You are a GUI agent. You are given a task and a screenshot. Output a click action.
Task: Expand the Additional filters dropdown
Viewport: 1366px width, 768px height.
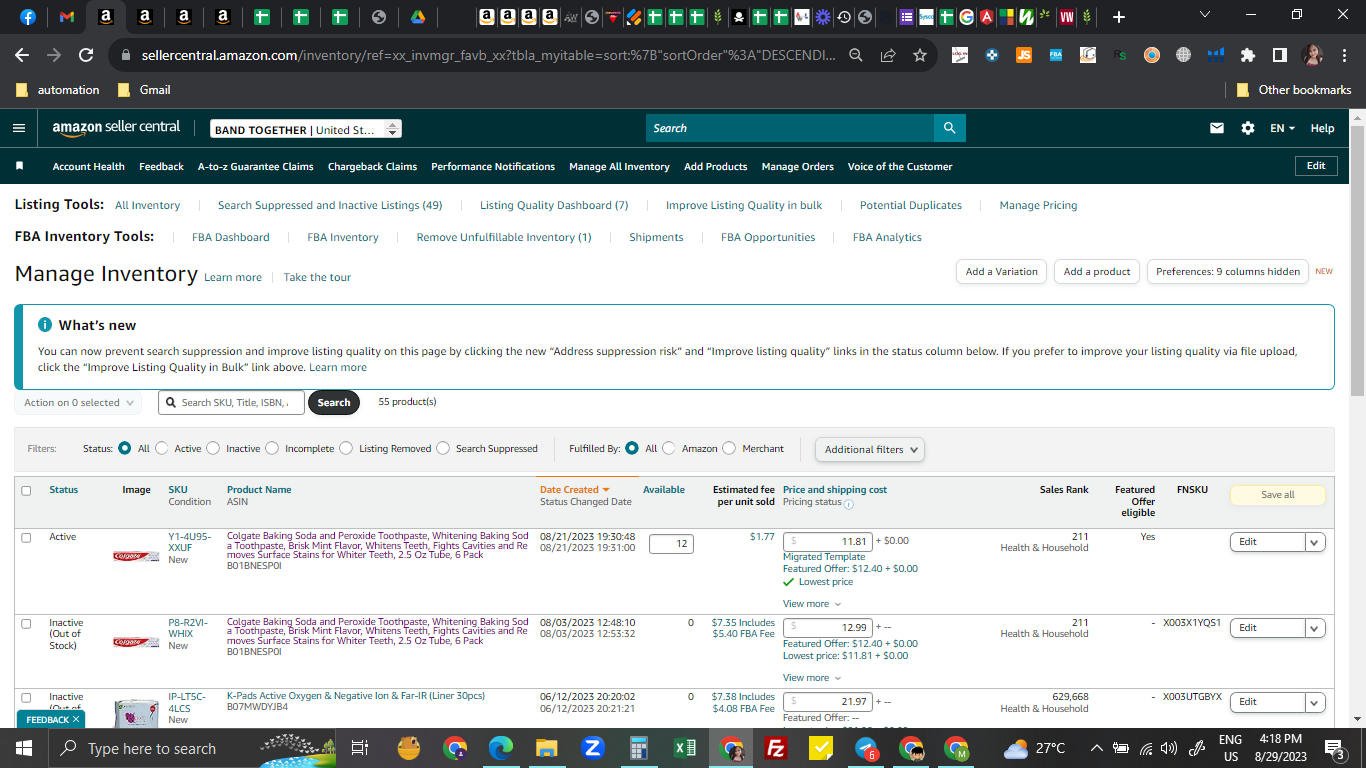[x=870, y=449]
